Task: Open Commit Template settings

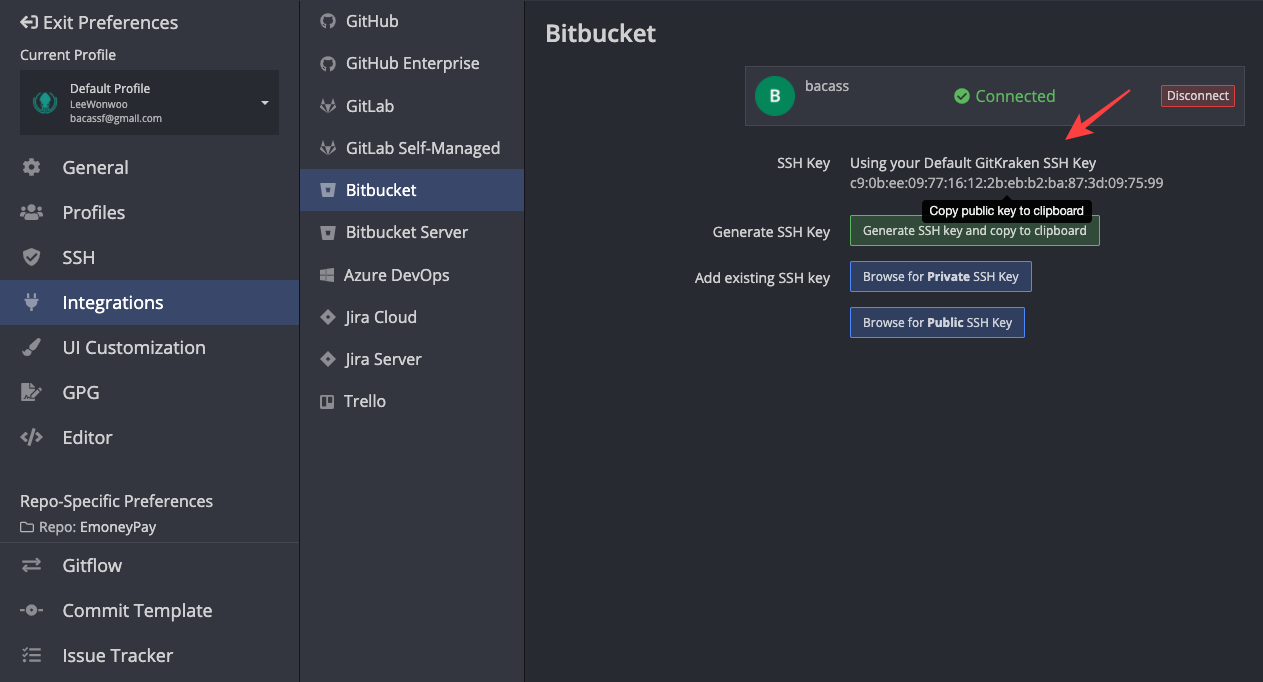Action: (149, 610)
